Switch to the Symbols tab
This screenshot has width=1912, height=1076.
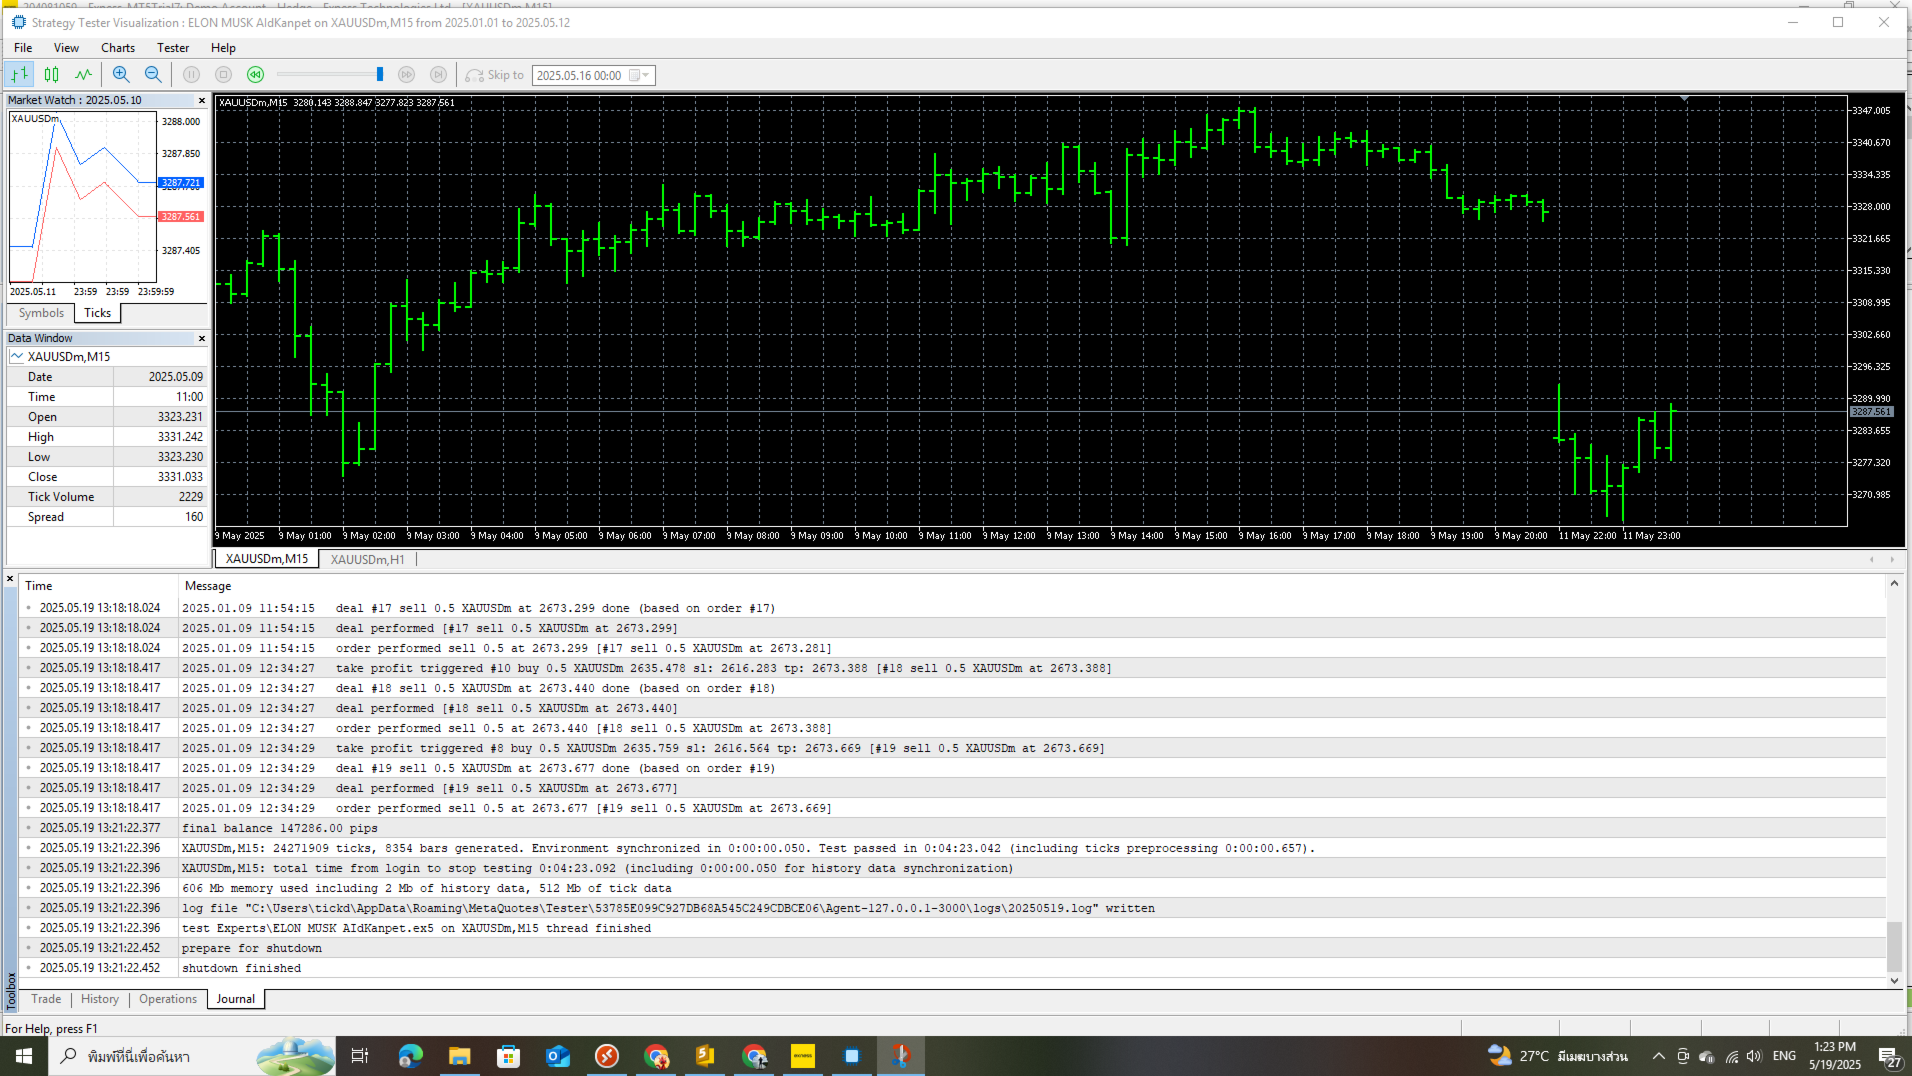point(41,313)
